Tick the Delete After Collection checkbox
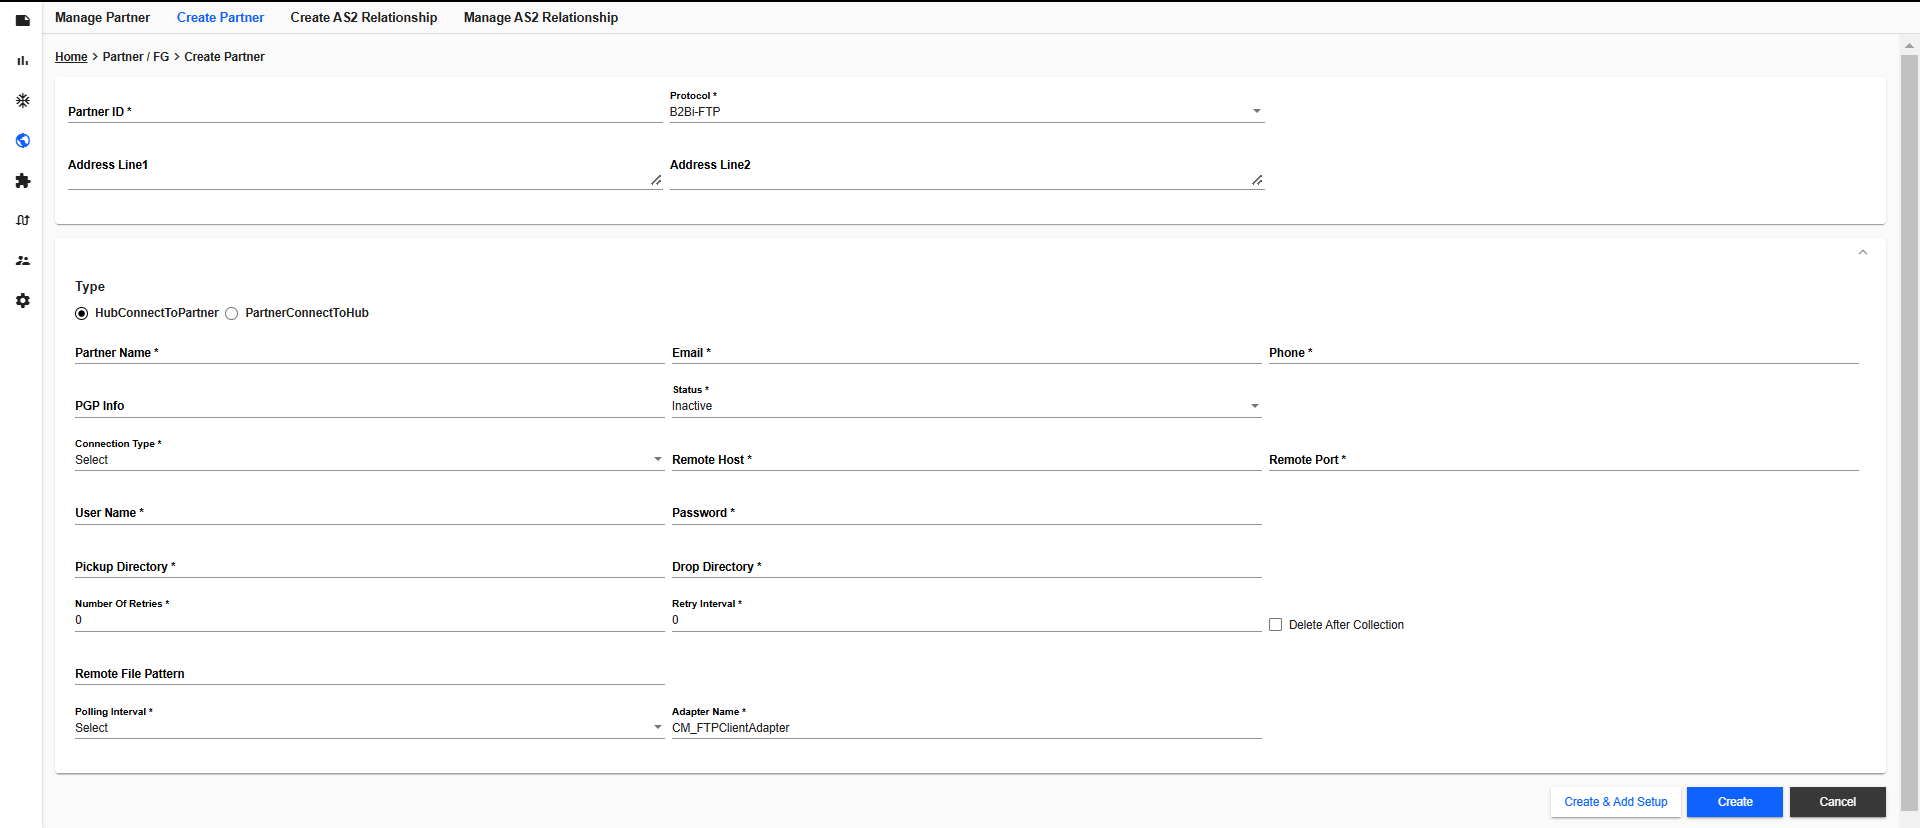The width and height of the screenshot is (1920, 828). 1275,624
